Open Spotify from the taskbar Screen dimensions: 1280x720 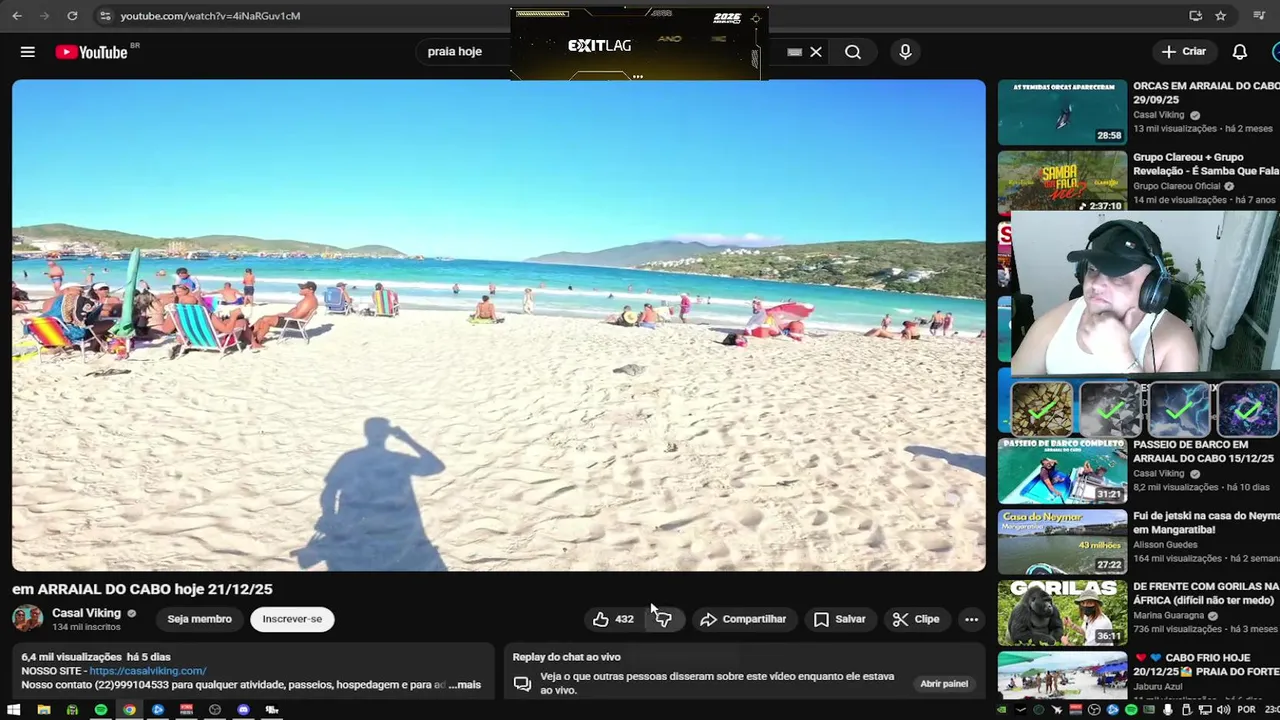click(101, 710)
